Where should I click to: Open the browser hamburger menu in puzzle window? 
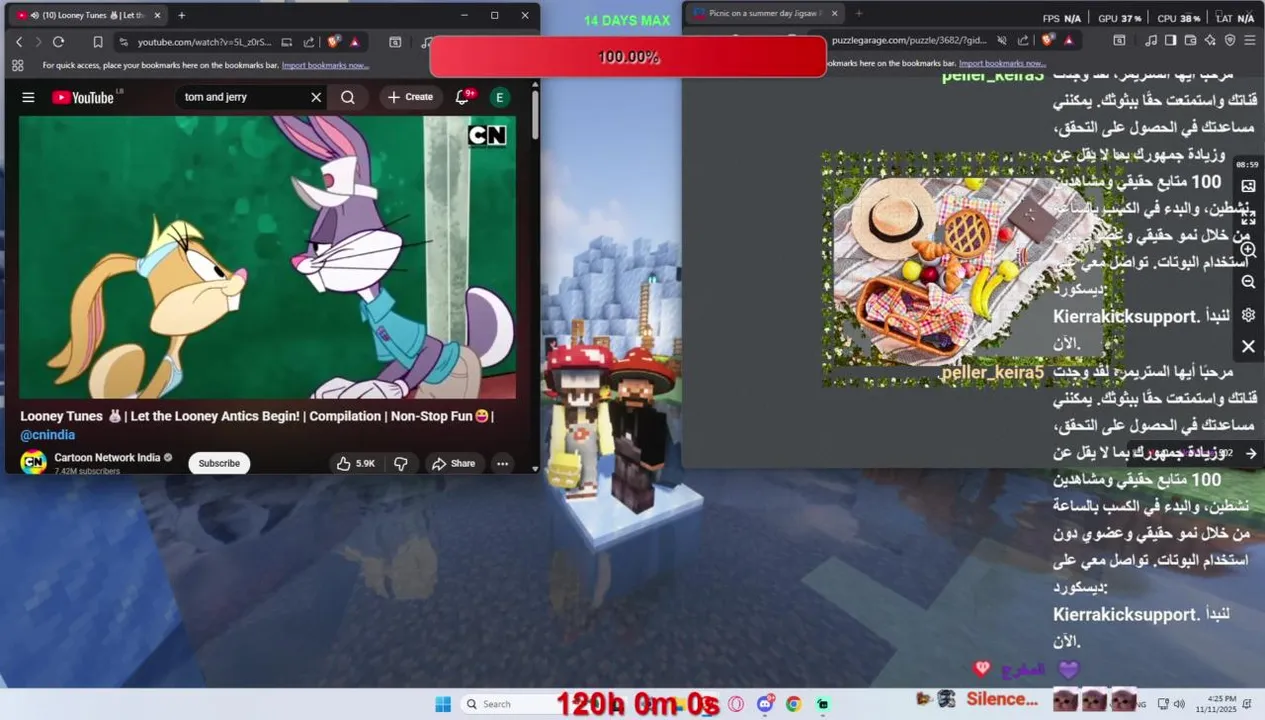(x=1250, y=40)
